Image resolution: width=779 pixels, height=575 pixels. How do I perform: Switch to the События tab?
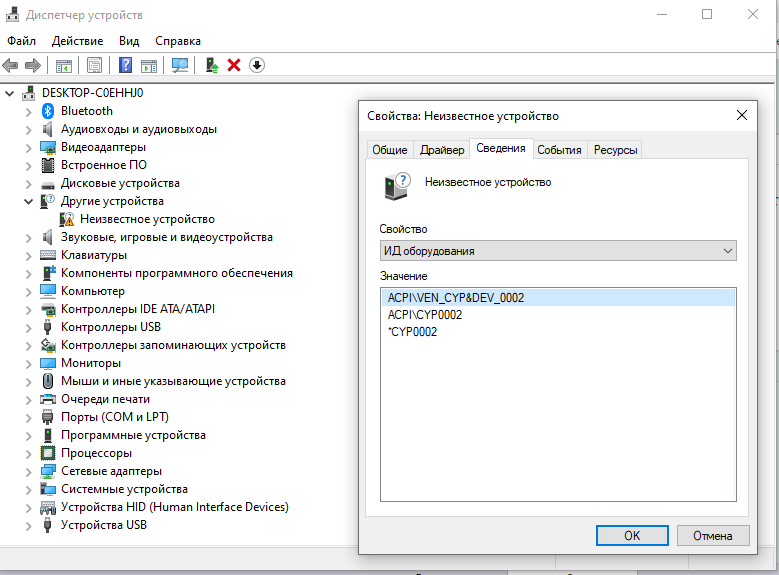559,150
